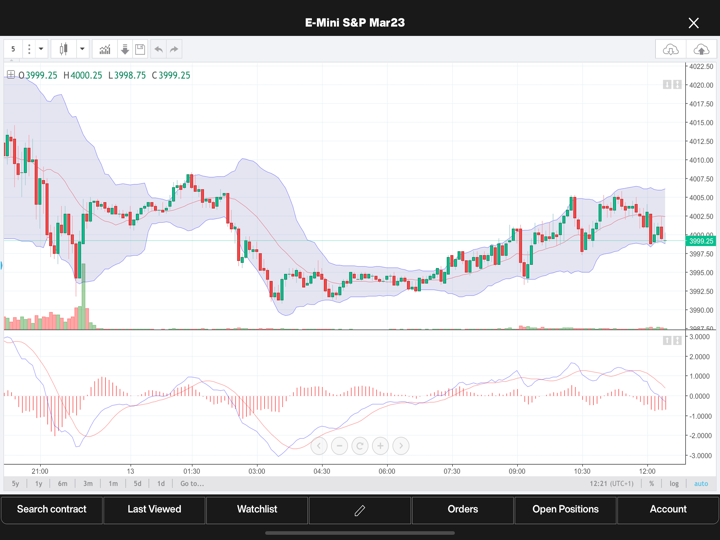Collapse the OHLC legend expander
Viewport: 720px width, 540px height.
pyautogui.click(x=11, y=75)
